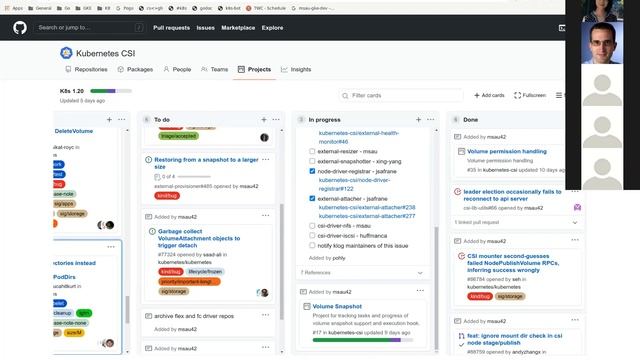Open options for Garbage collect VolumeAttachment card
The width and height of the screenshot is (640, 360).
(x=266, y=216)
